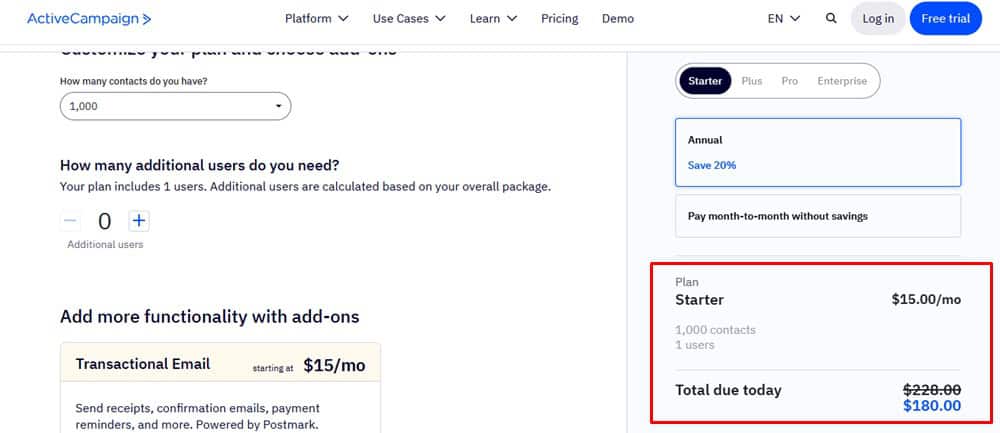This screenshot has width=1000, height=433.
Task: Increase additional users with plus button
Action: click(x=139, y=221)
